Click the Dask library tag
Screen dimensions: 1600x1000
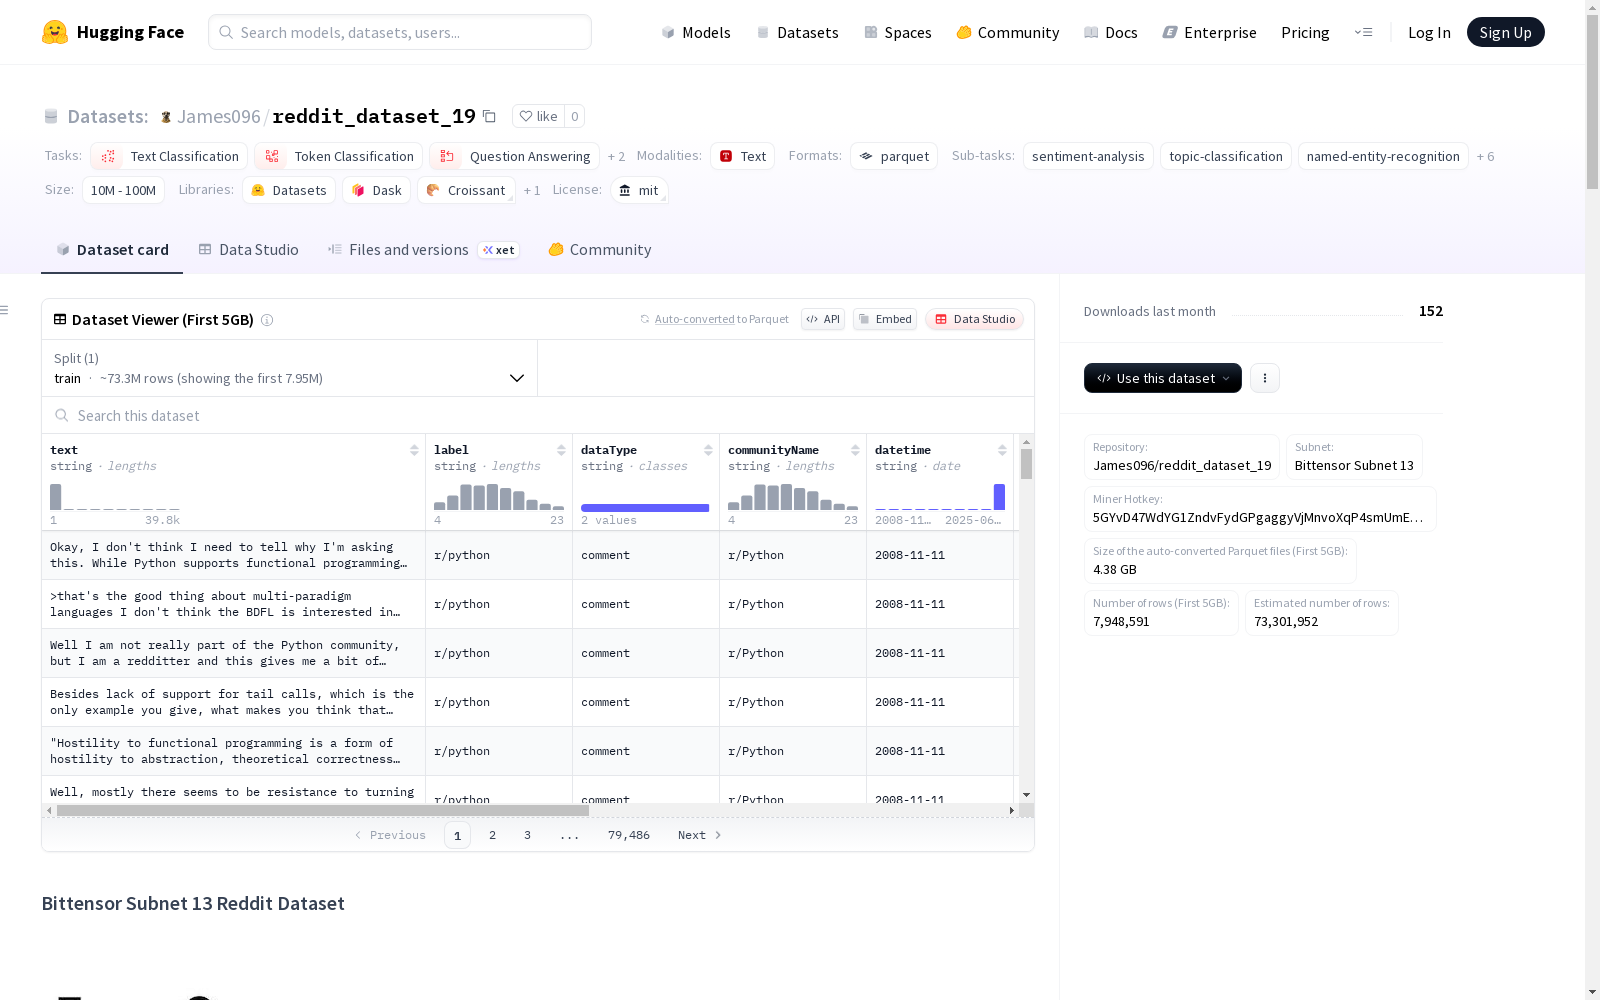(376, 190)
